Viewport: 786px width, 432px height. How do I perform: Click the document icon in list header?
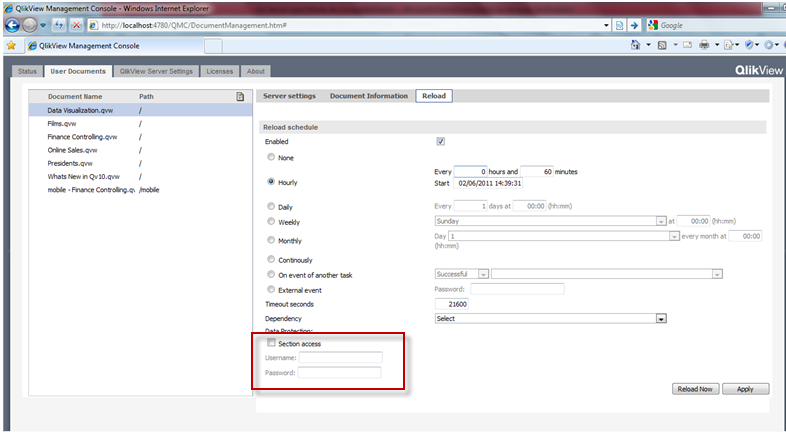[240, 96]
